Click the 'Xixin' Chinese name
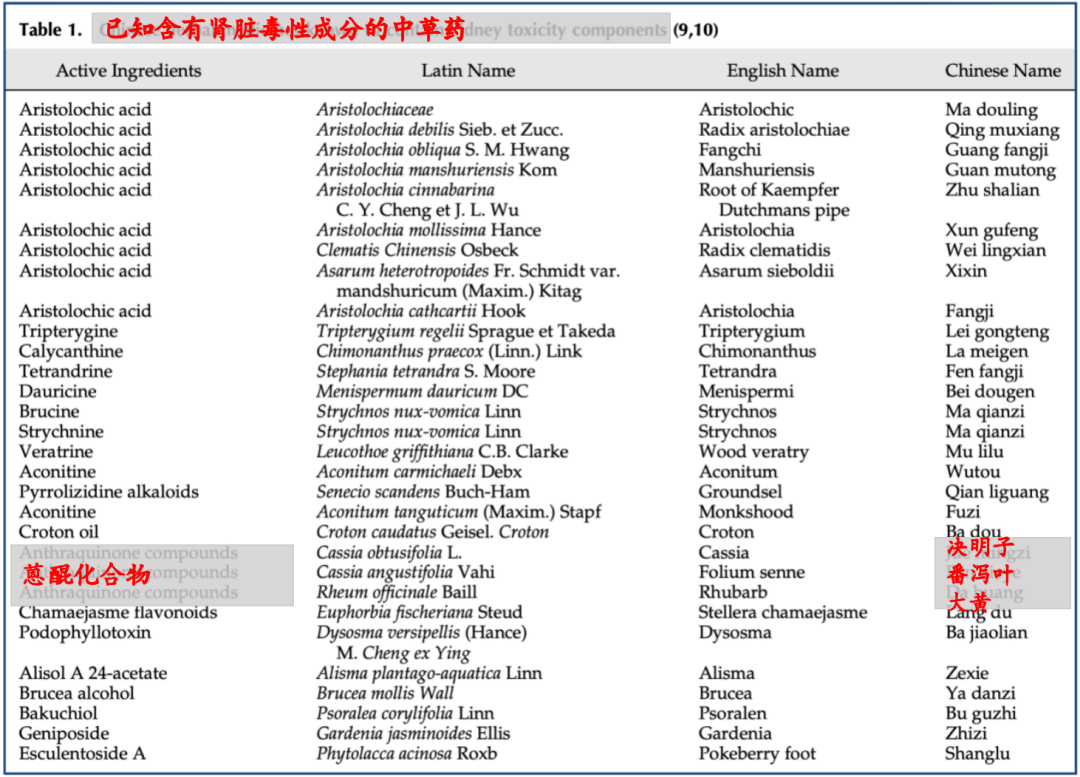Screen dimensions: 1080x777 [966, 271]
